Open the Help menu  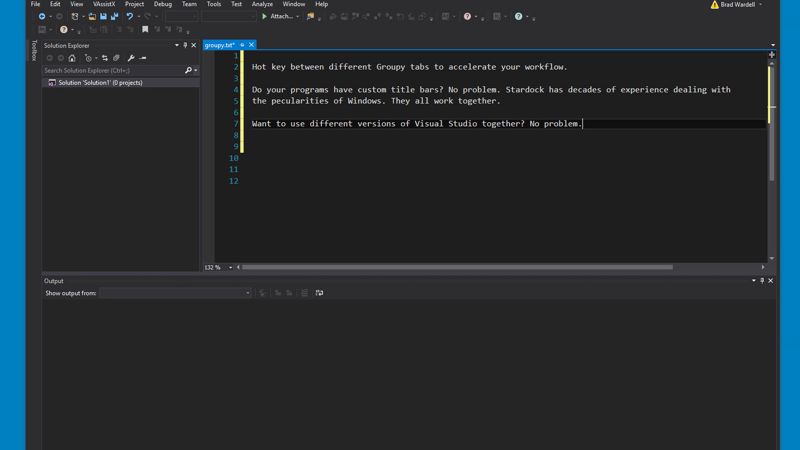coord(321,4)
